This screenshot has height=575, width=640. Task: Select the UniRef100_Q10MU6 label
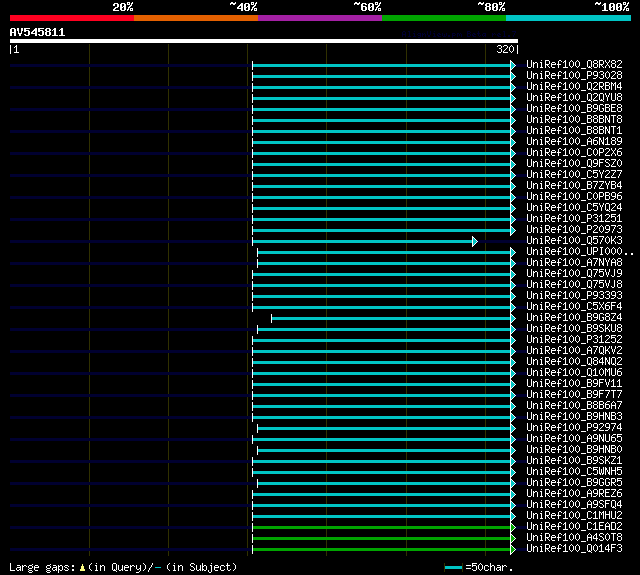coord(574,373)
